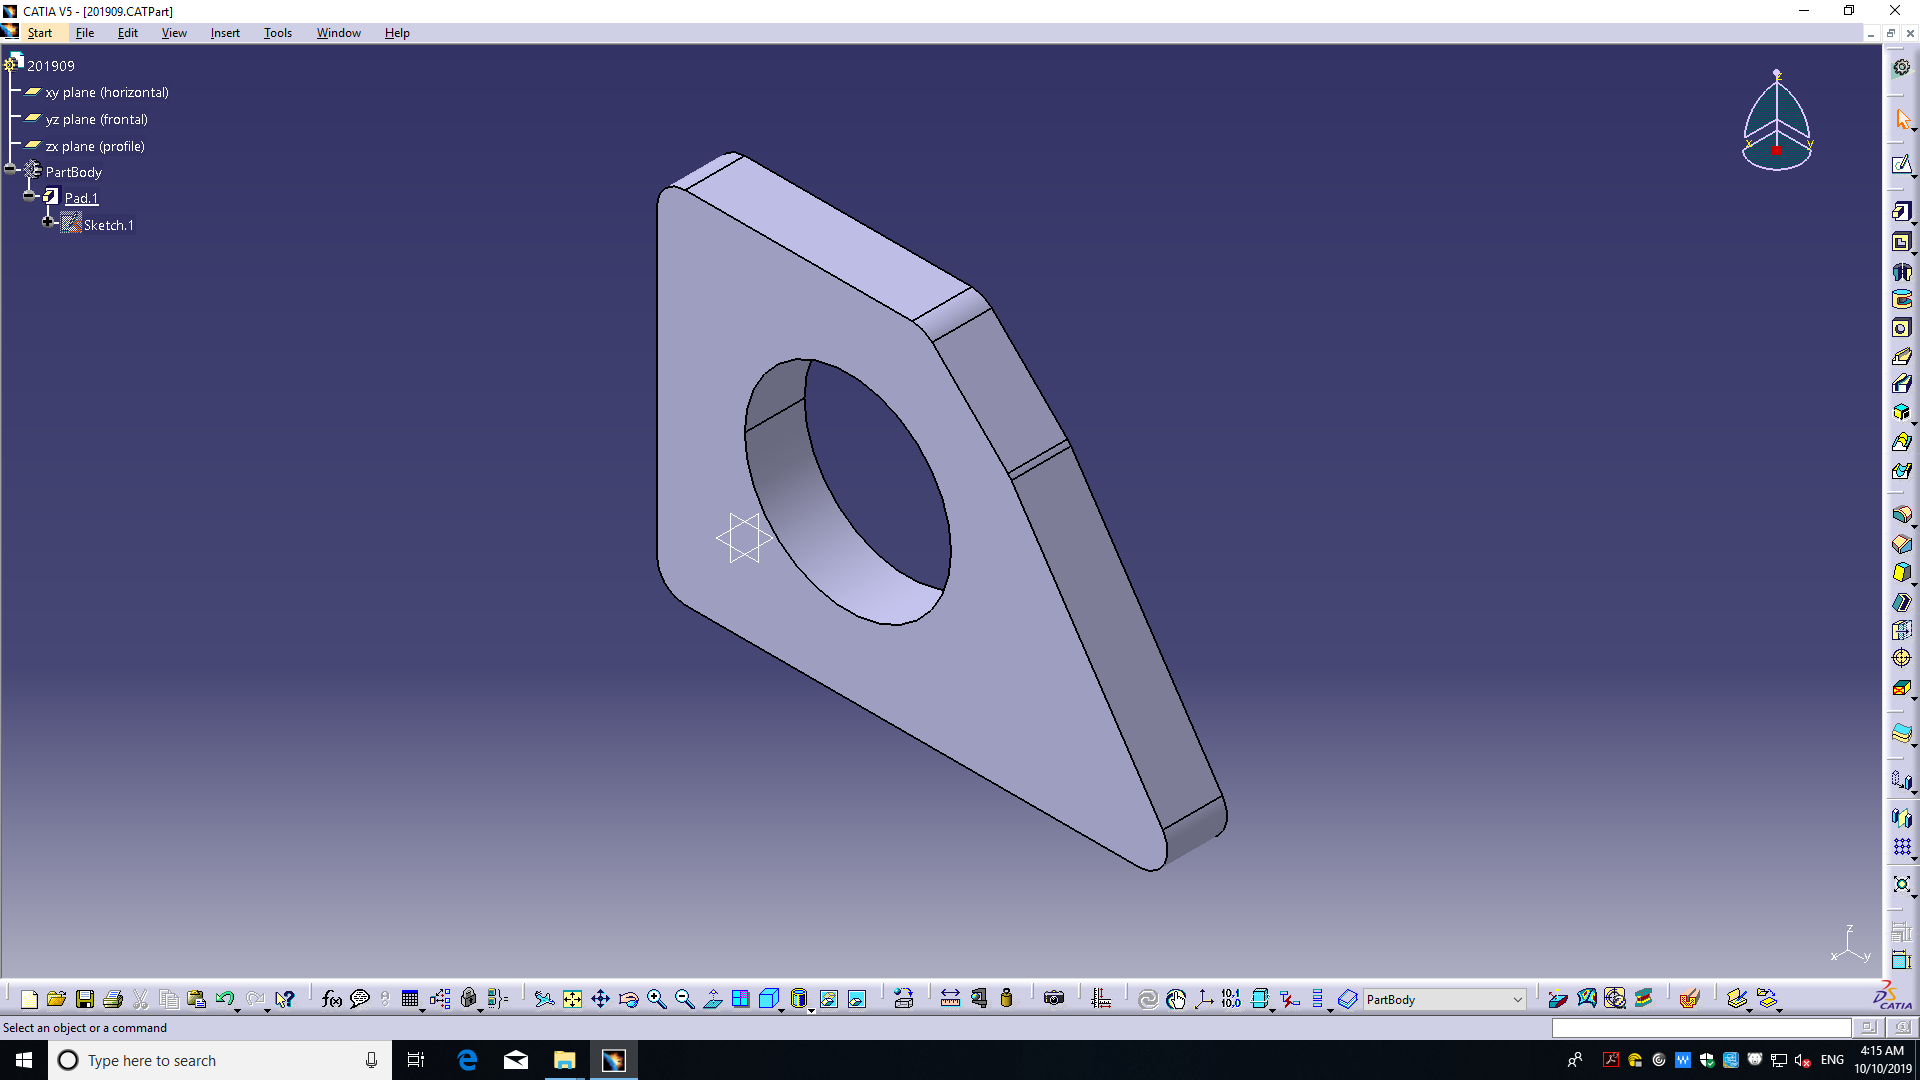Viewport: 1920px width, 1080px height.
Task: Open the Tools menu
Action: [277, 33]
